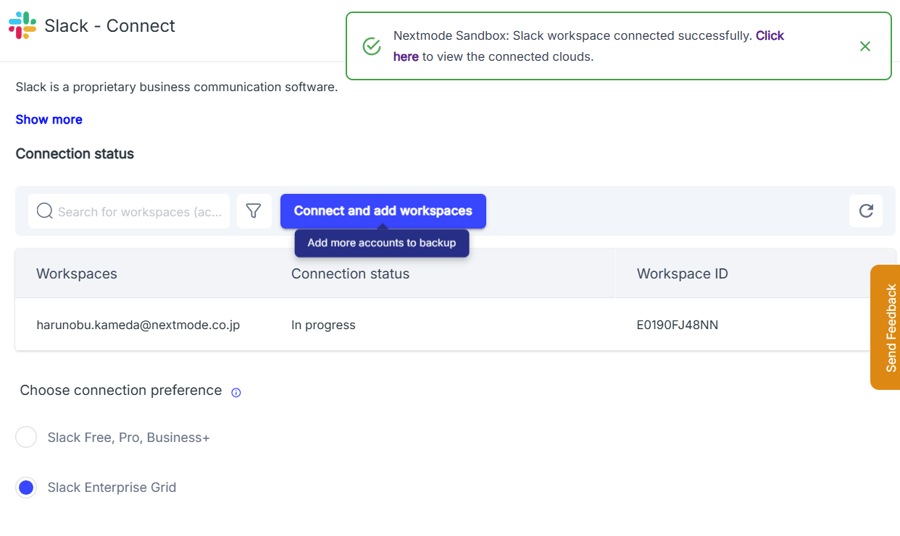Select Slack Enterprise Grid radio button
This screenshot has height=536, width=900.
pos(26,487)
